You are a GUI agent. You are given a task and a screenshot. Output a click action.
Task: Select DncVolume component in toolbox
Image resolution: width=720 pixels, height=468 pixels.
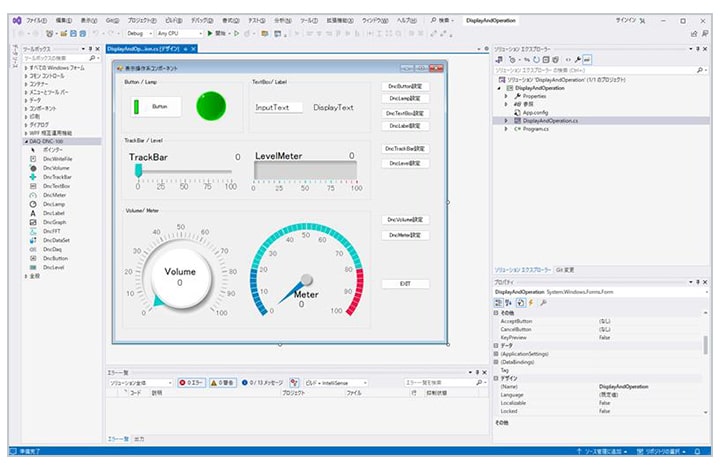[57, 168]
